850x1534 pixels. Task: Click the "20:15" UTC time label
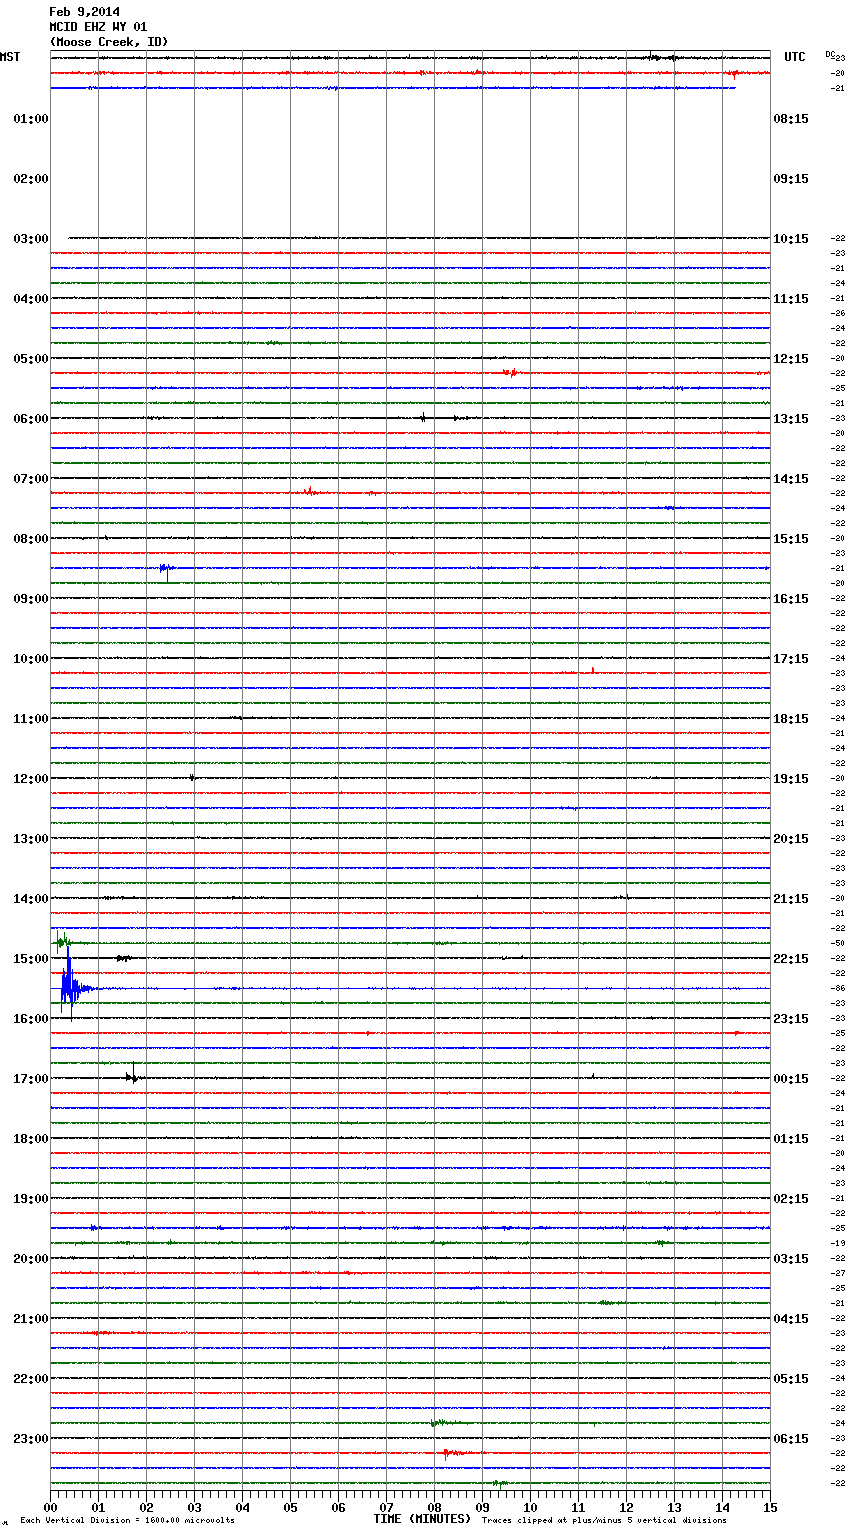(x=791, y=839)
